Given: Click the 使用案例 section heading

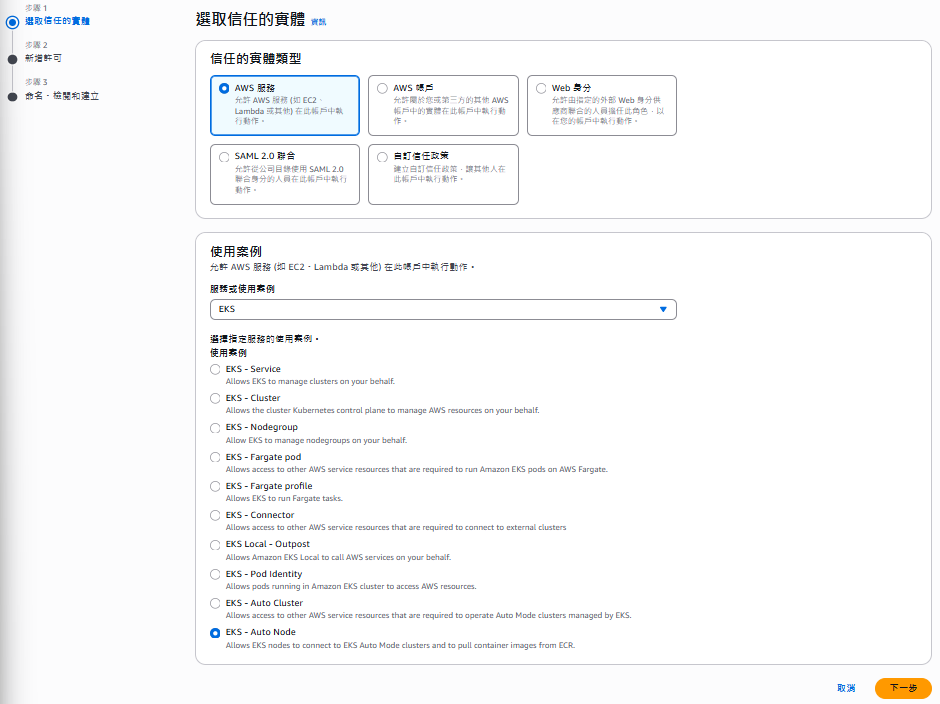Looking at the screenshot, I should 236,251.
